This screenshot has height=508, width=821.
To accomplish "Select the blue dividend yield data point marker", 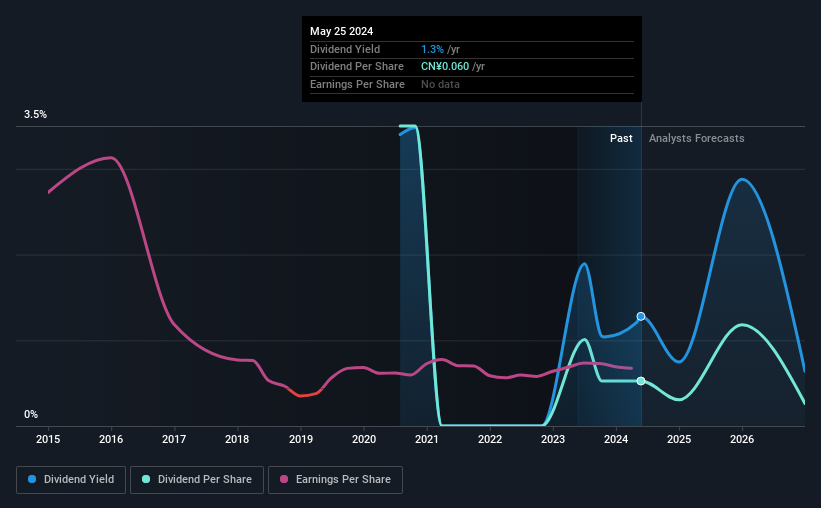I will [641, 316].
